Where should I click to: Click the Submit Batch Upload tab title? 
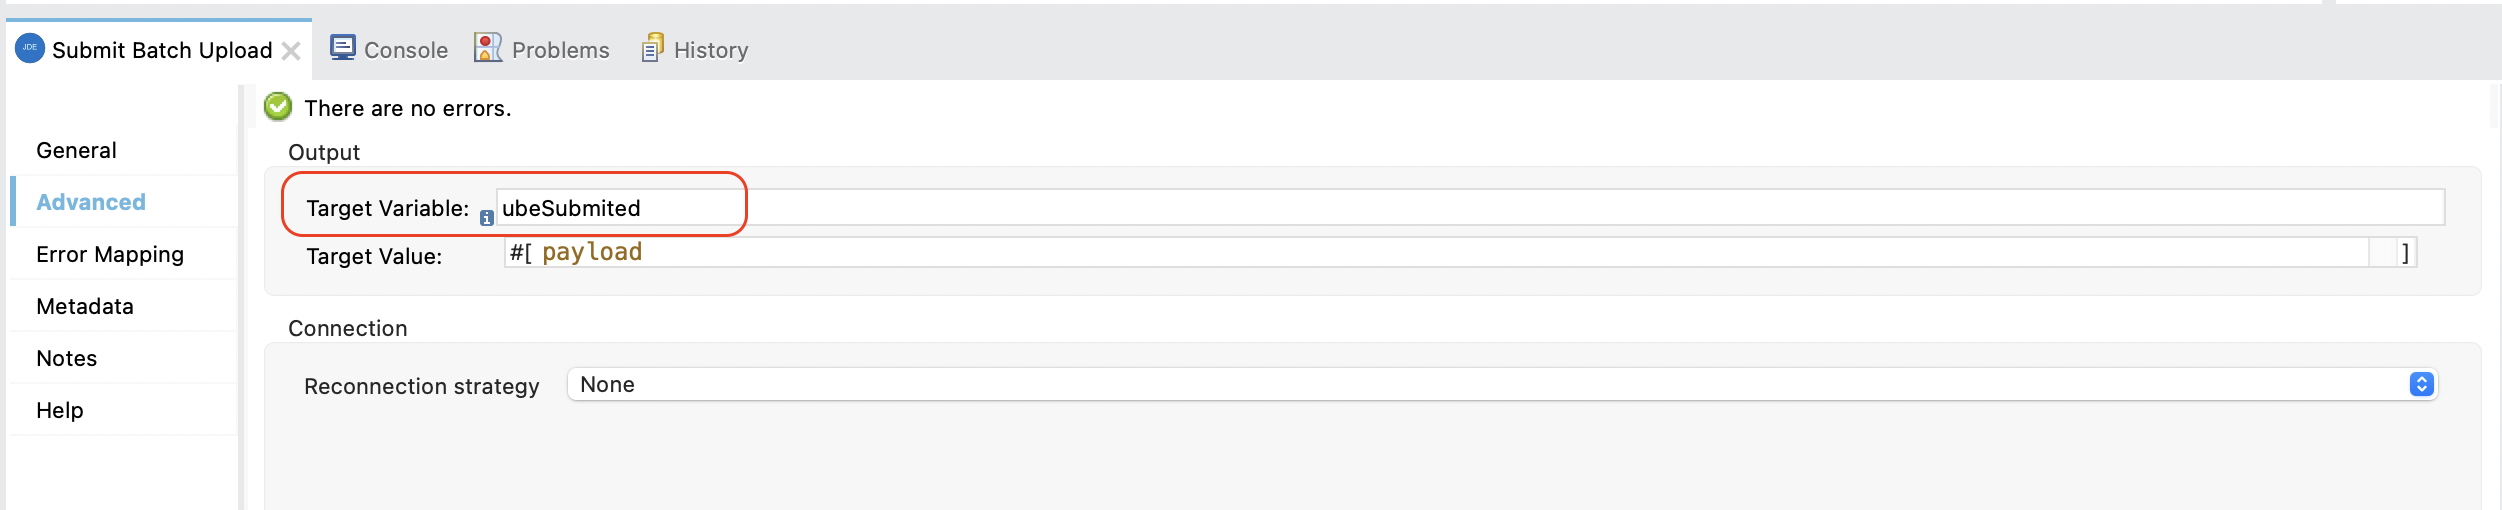click(x=162, y=51)
